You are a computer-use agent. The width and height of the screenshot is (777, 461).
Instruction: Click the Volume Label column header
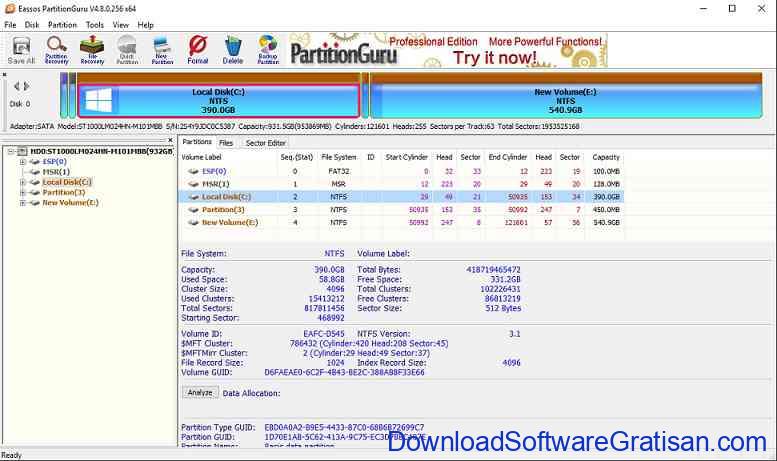pos(201,158)
